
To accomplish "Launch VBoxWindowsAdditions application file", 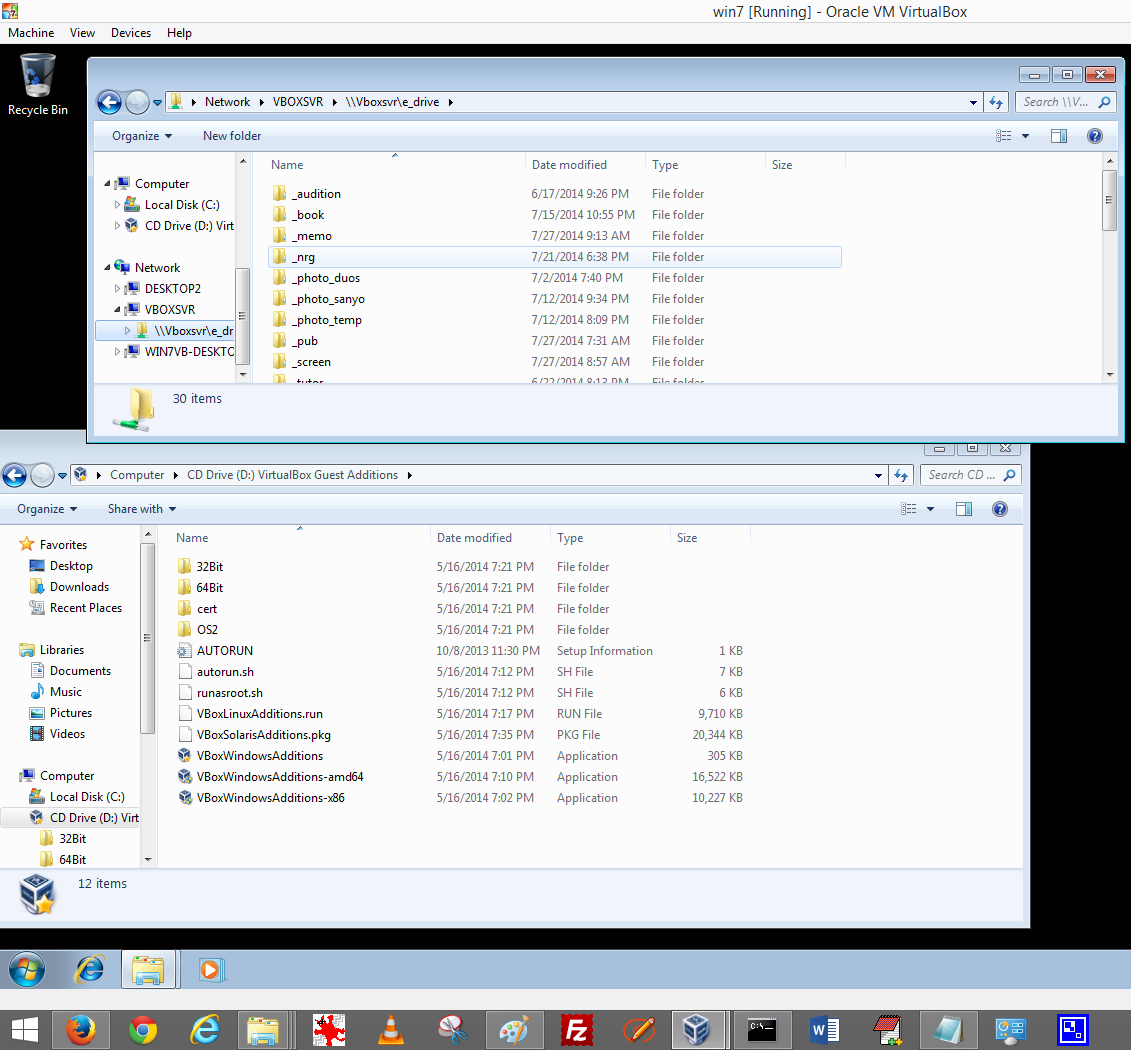I will (x=260, y=756).
